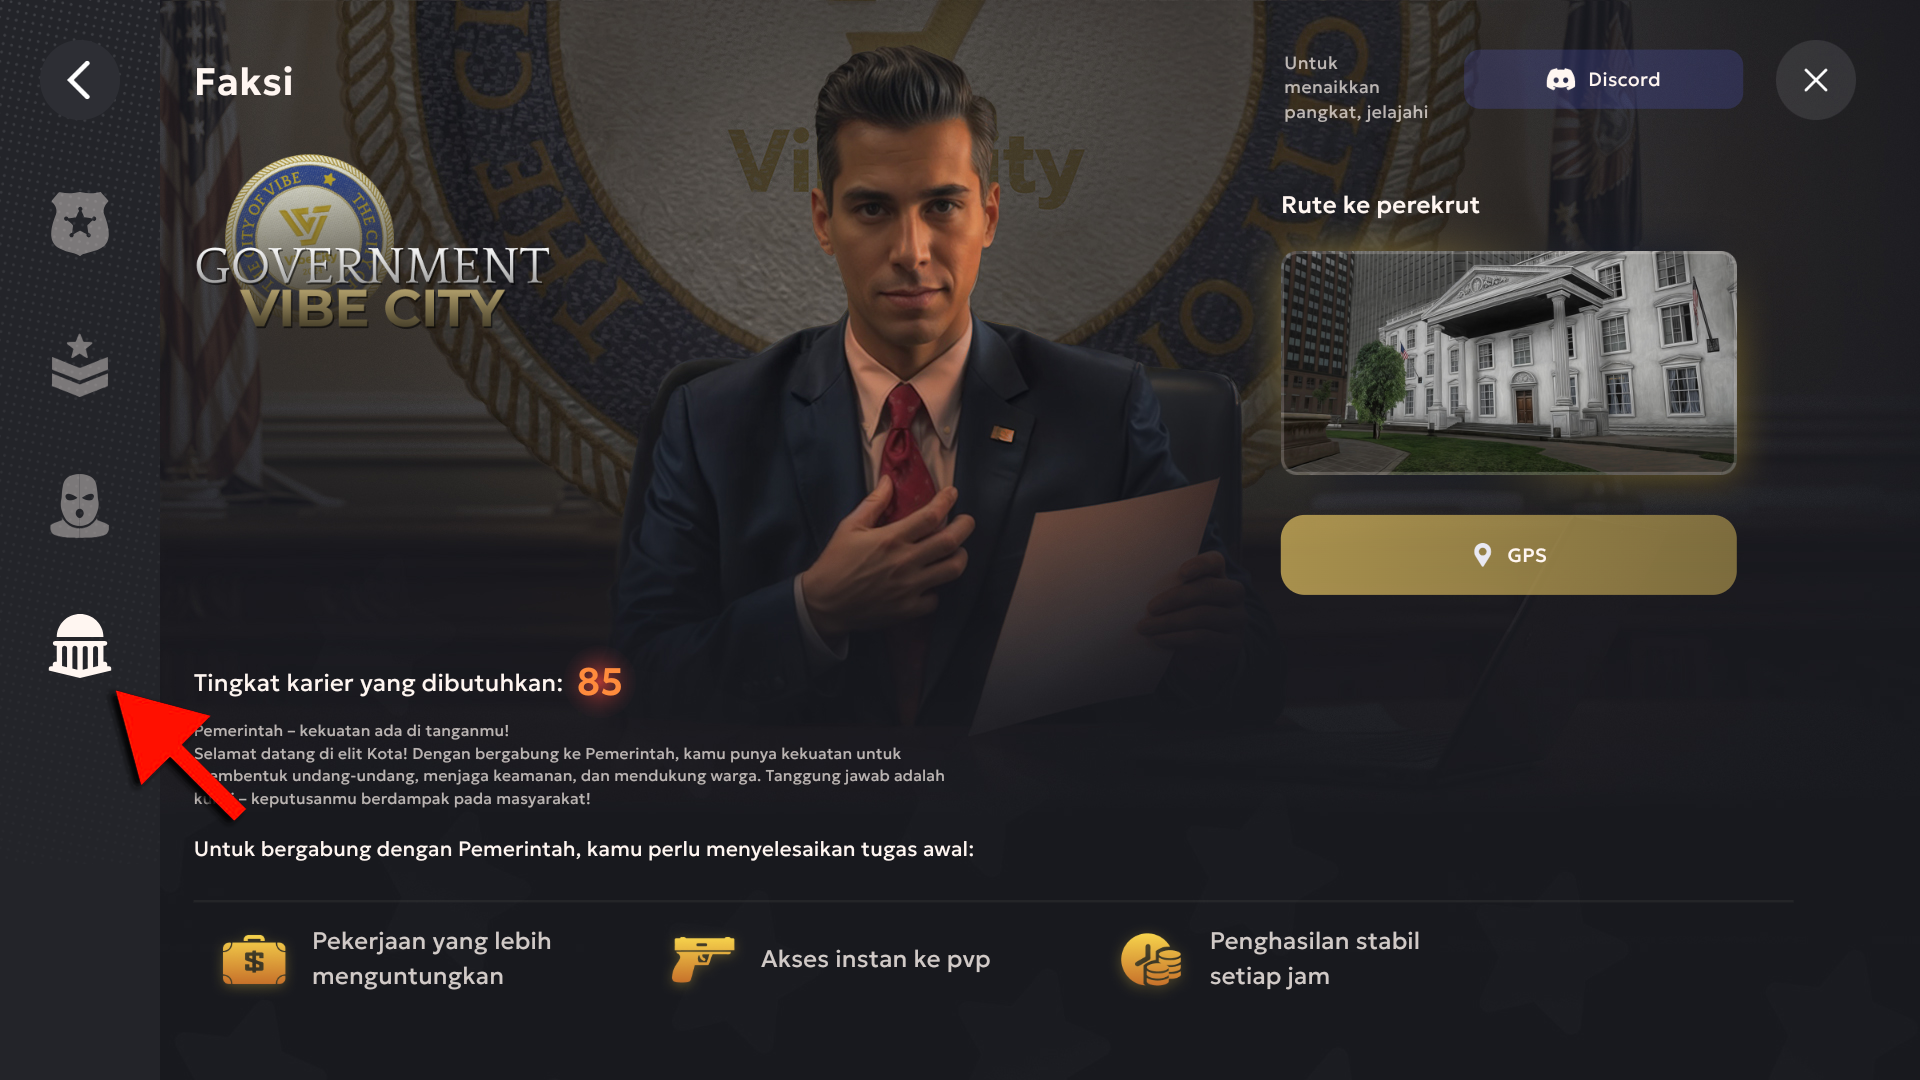Click "Akses instan ke pvp" benefit text
The height and width of the screenshot is (1080, 1920).
(875, 959)
